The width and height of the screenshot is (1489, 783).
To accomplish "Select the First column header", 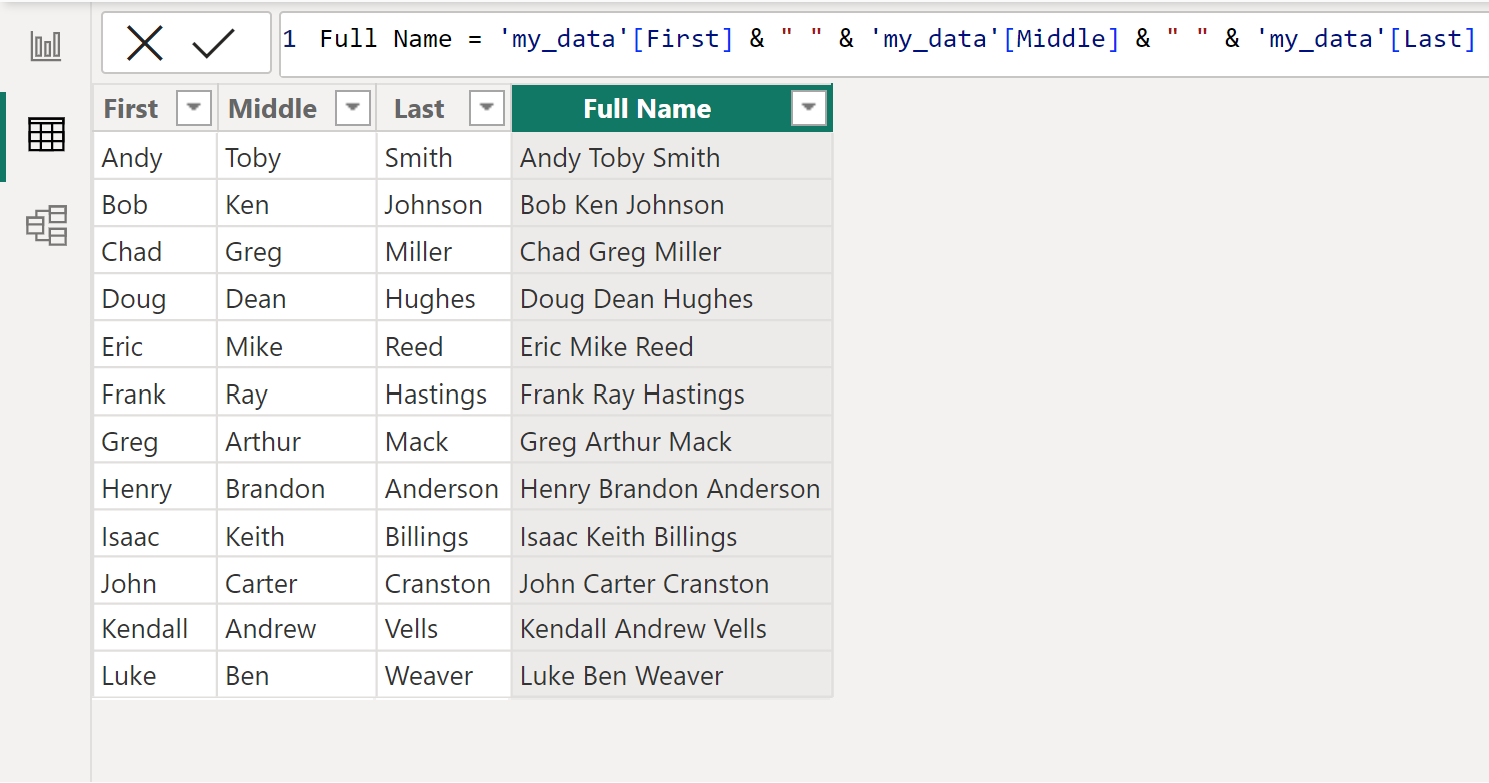I will 155,108.
